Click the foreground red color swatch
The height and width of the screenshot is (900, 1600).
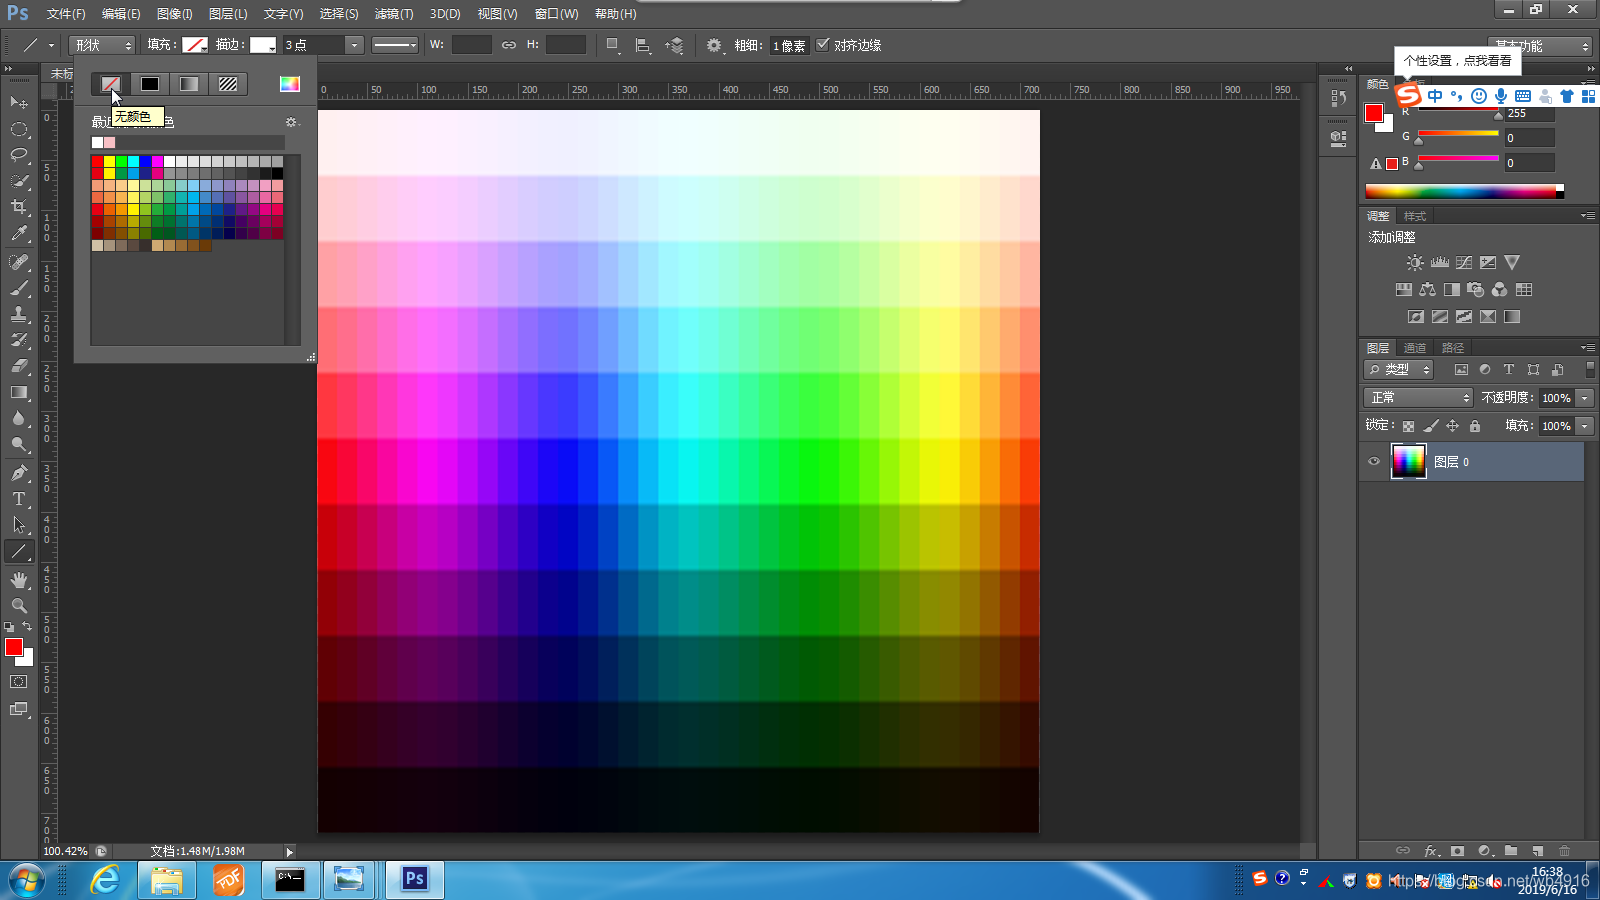coord(14,647)
